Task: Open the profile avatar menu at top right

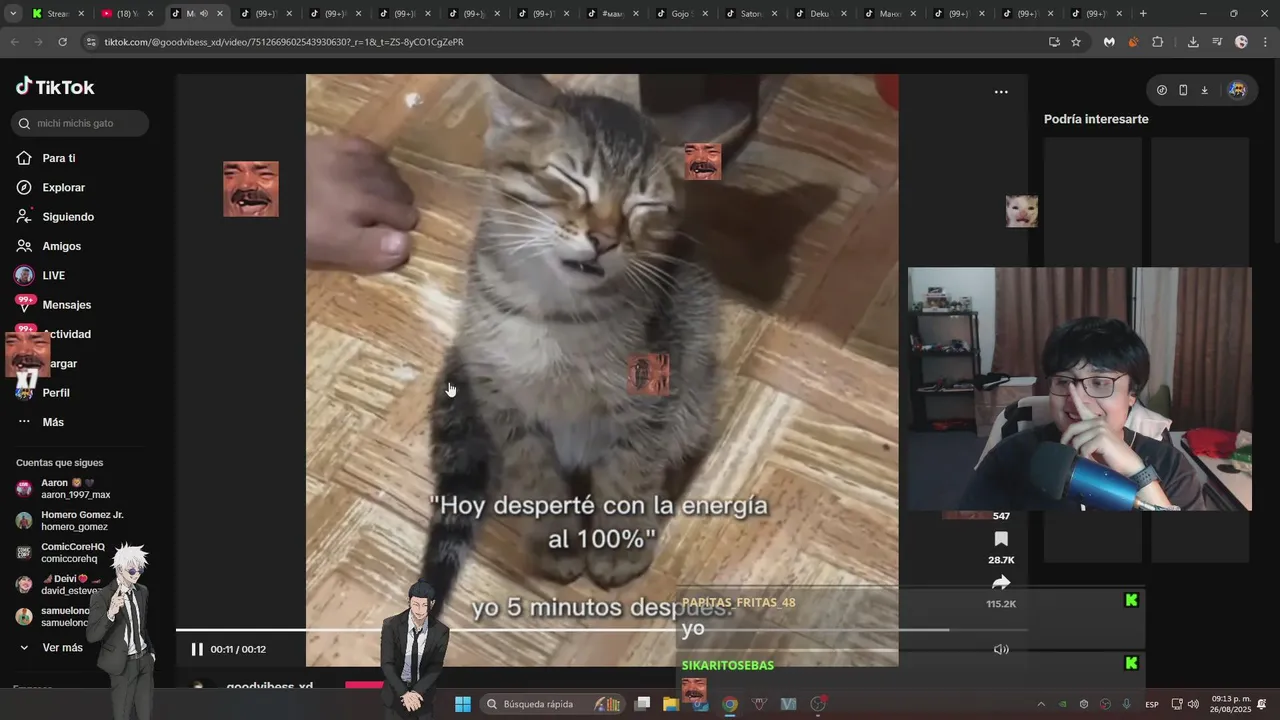Action: click(1237, 90)
